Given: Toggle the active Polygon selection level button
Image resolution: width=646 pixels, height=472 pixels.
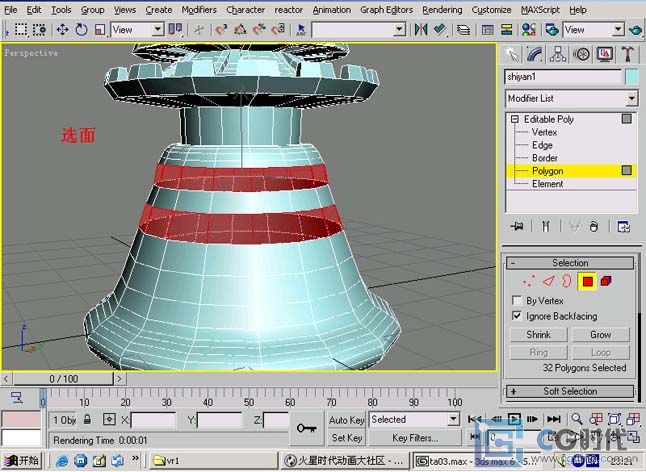Looking at the screenshot, I should click(x=587, y=282).
